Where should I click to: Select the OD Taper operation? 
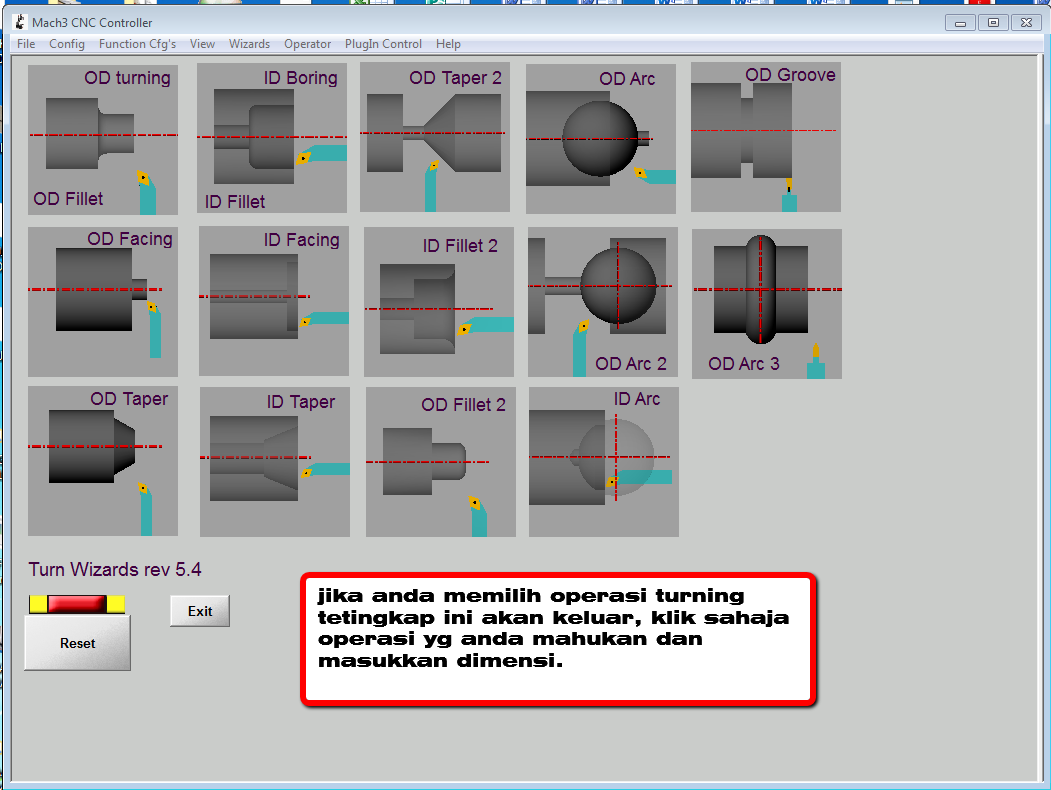(x=103, y=460)
